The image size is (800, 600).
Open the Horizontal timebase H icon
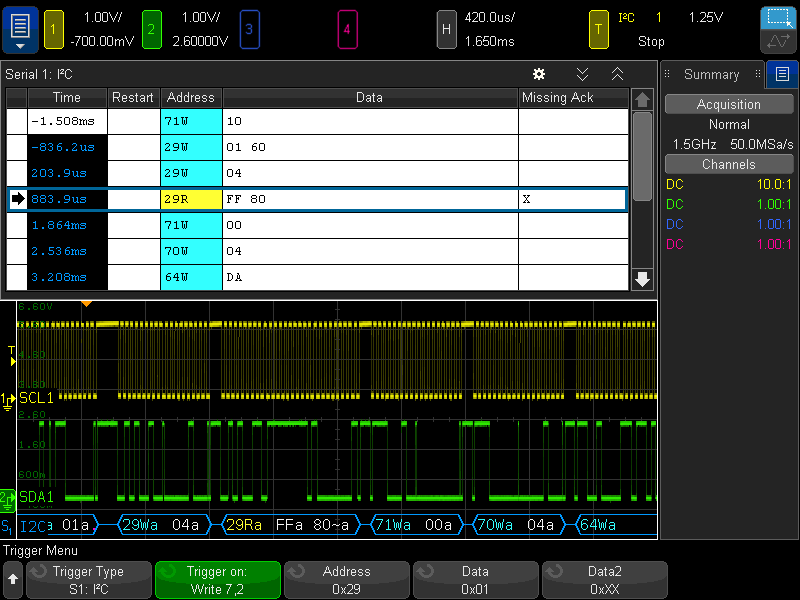[447, 29]
